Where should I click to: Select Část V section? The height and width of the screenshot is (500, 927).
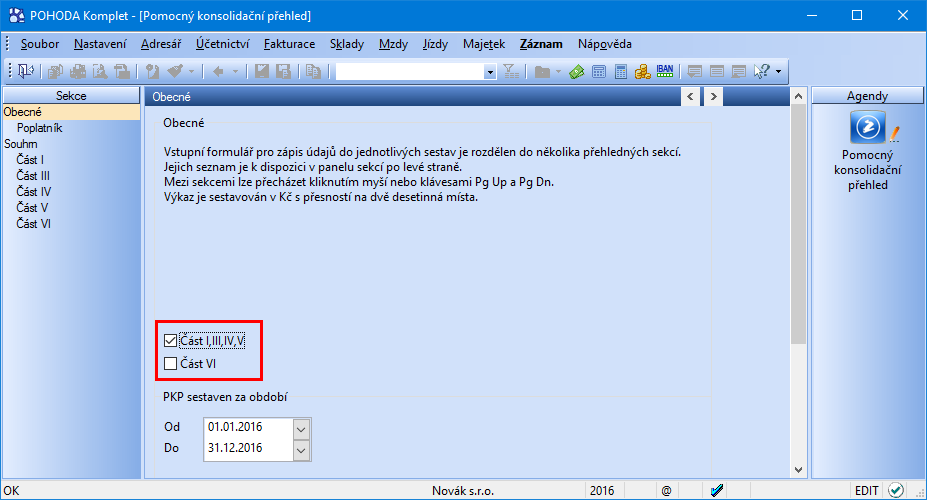coord(32,207)
